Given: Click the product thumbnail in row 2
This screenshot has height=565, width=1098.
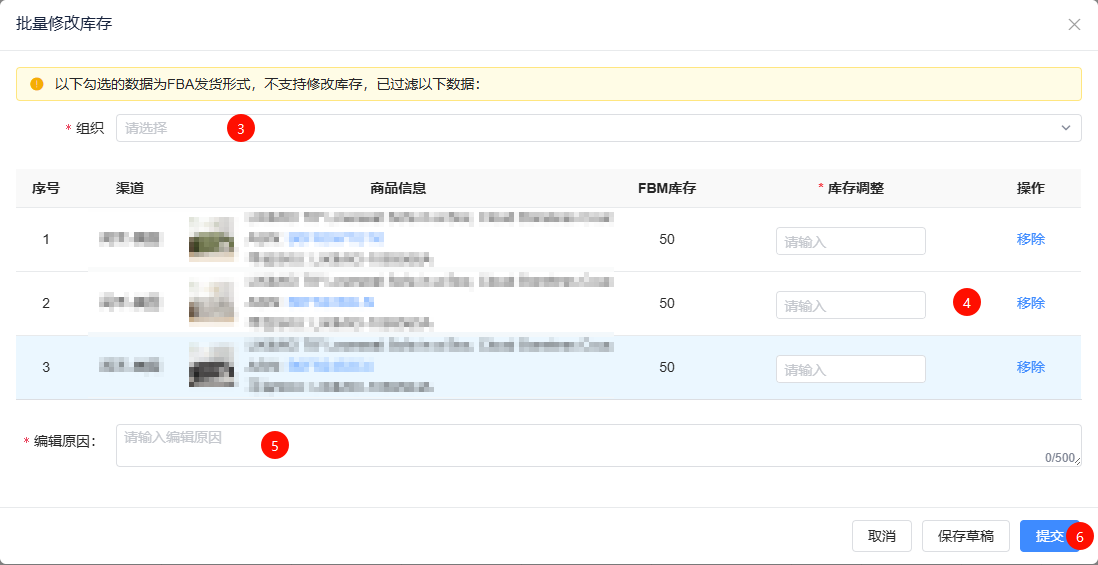Looking at the screenshot, I should point(211,303).
